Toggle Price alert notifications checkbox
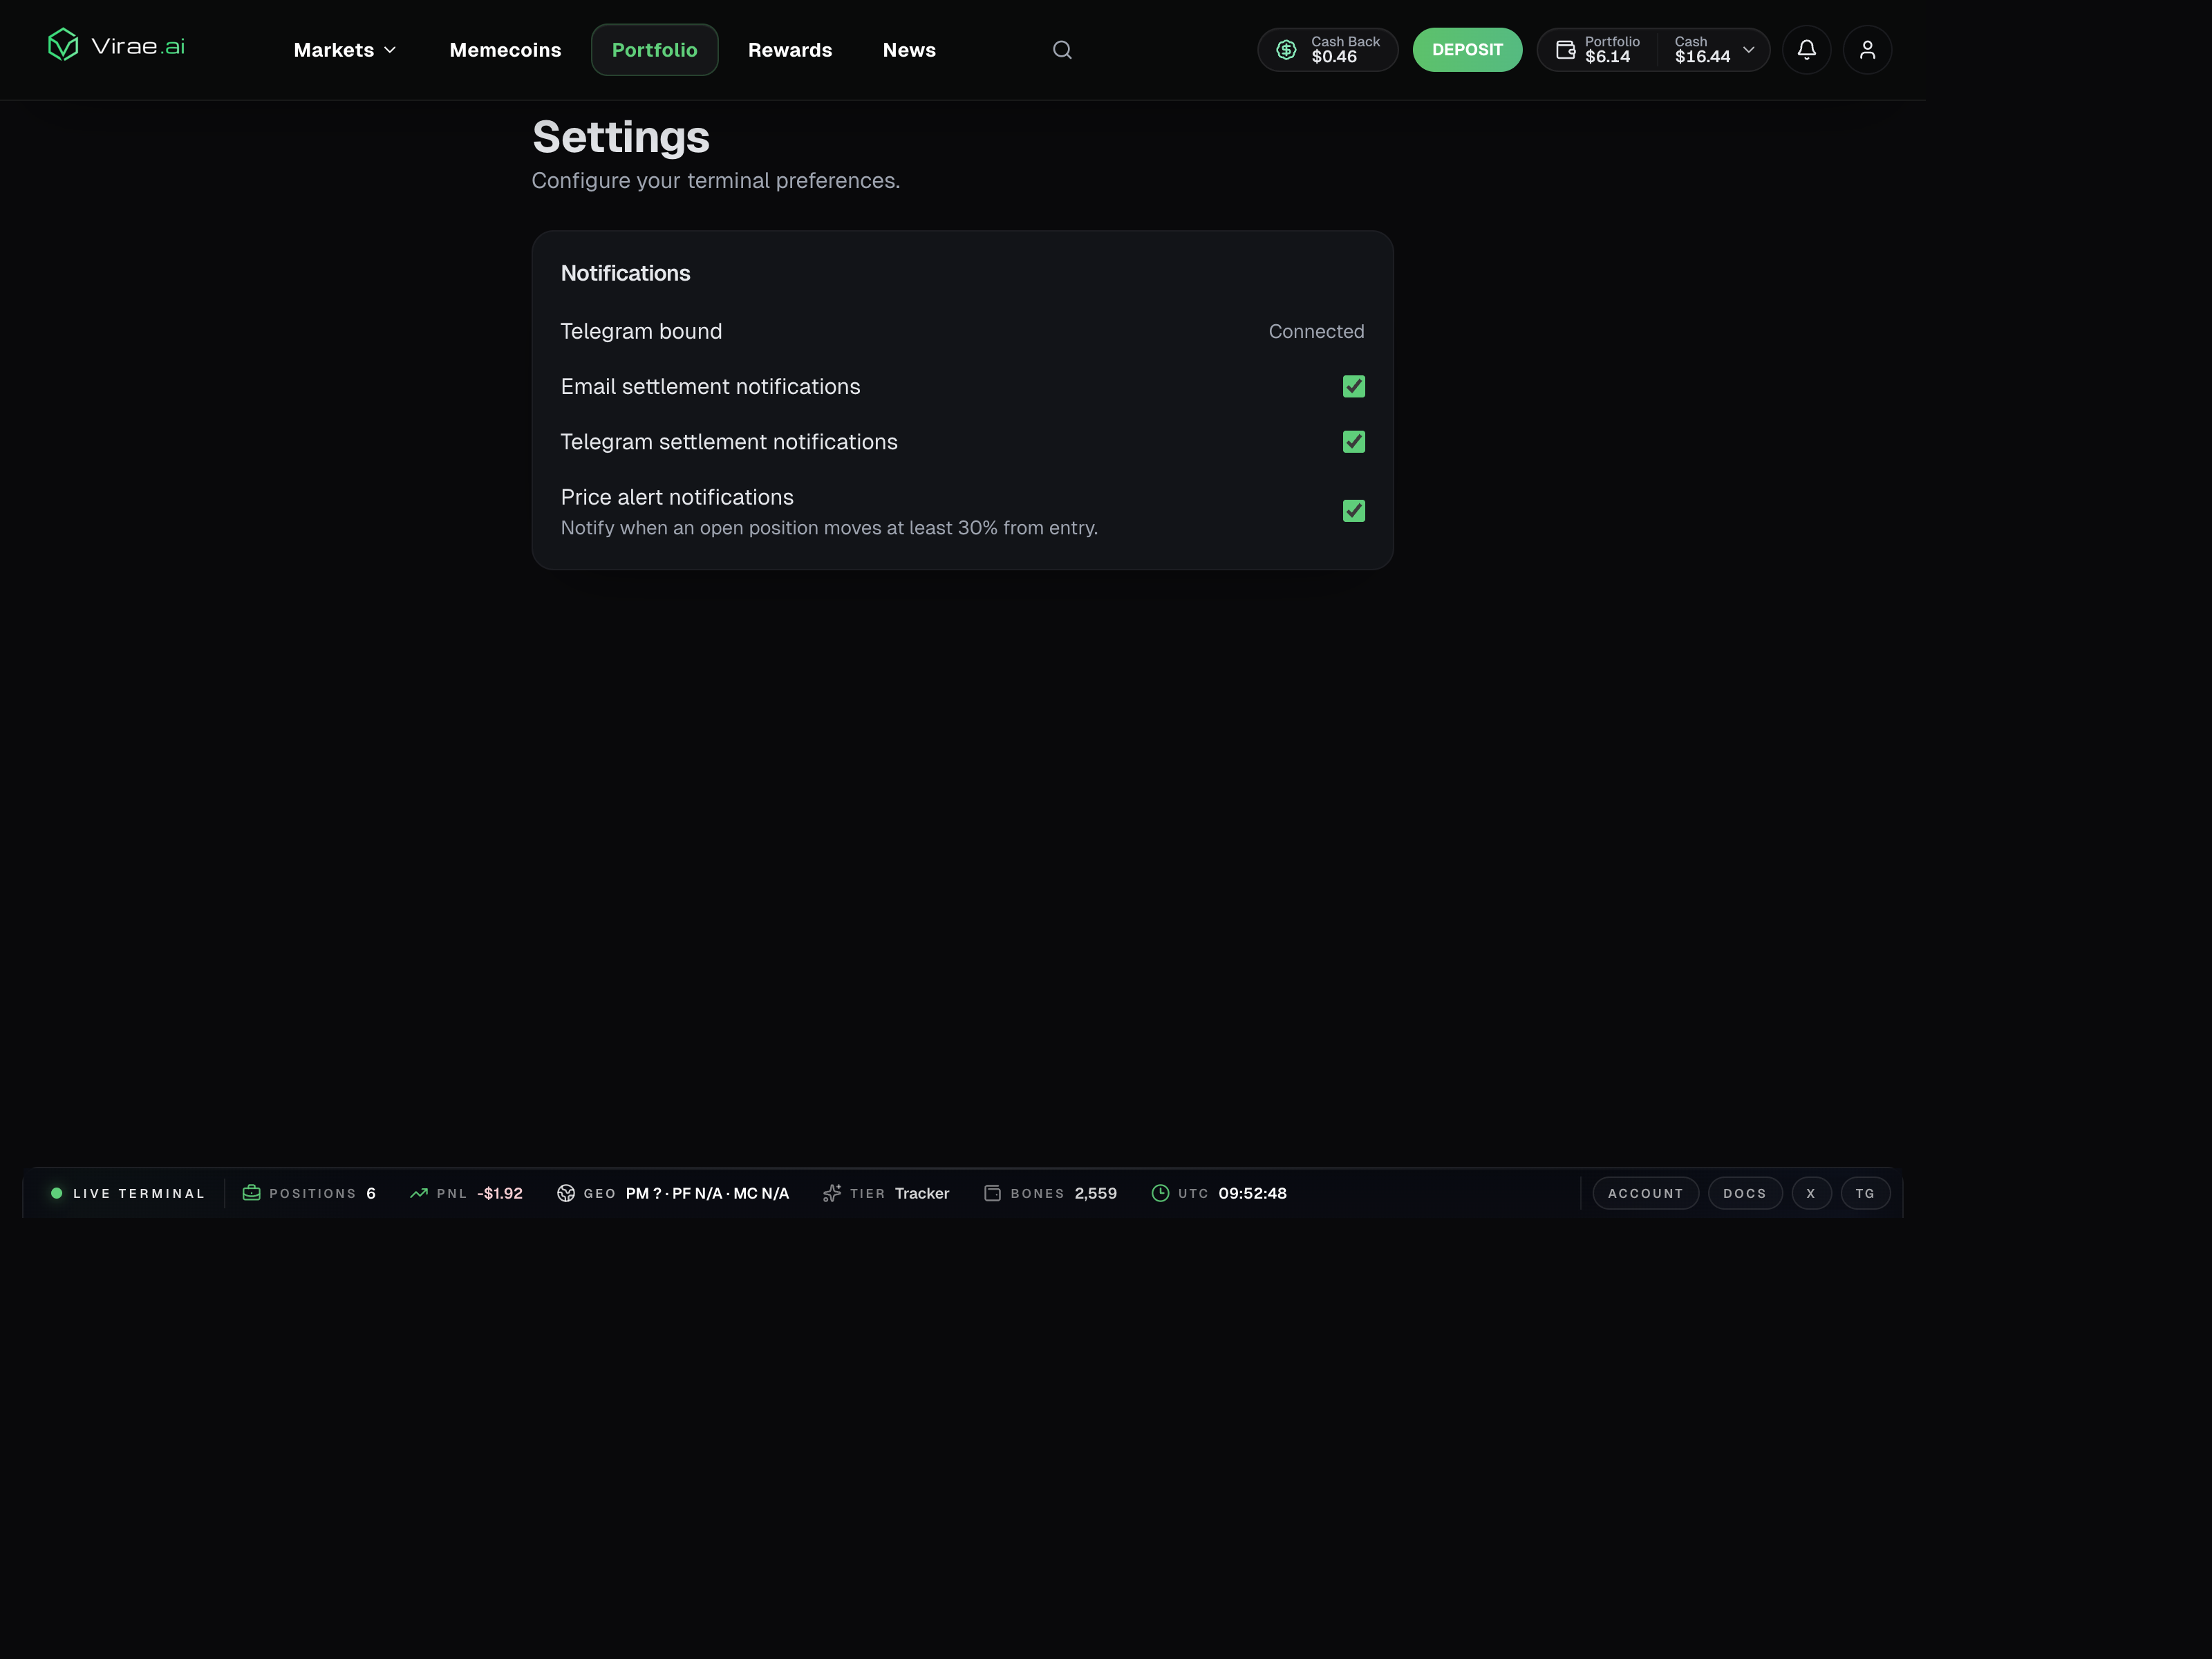2212x1659 pixels. [x=1354, y=511]
